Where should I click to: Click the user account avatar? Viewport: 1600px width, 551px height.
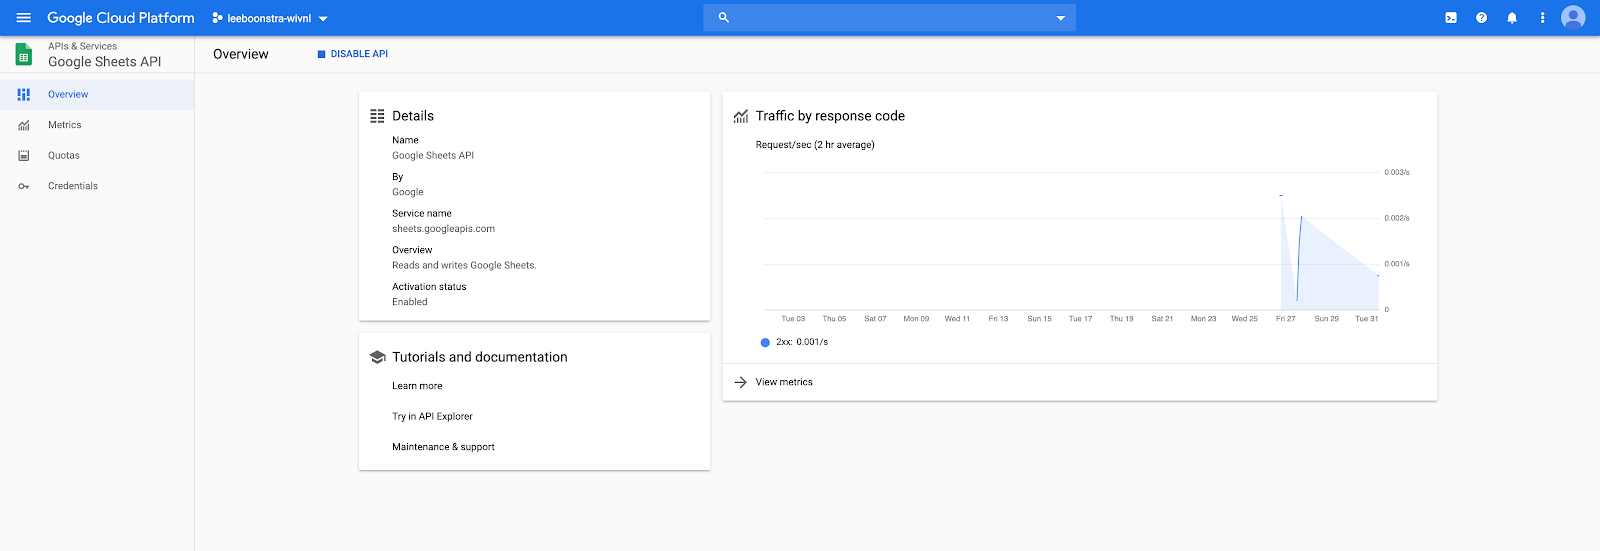[1573, 18]
